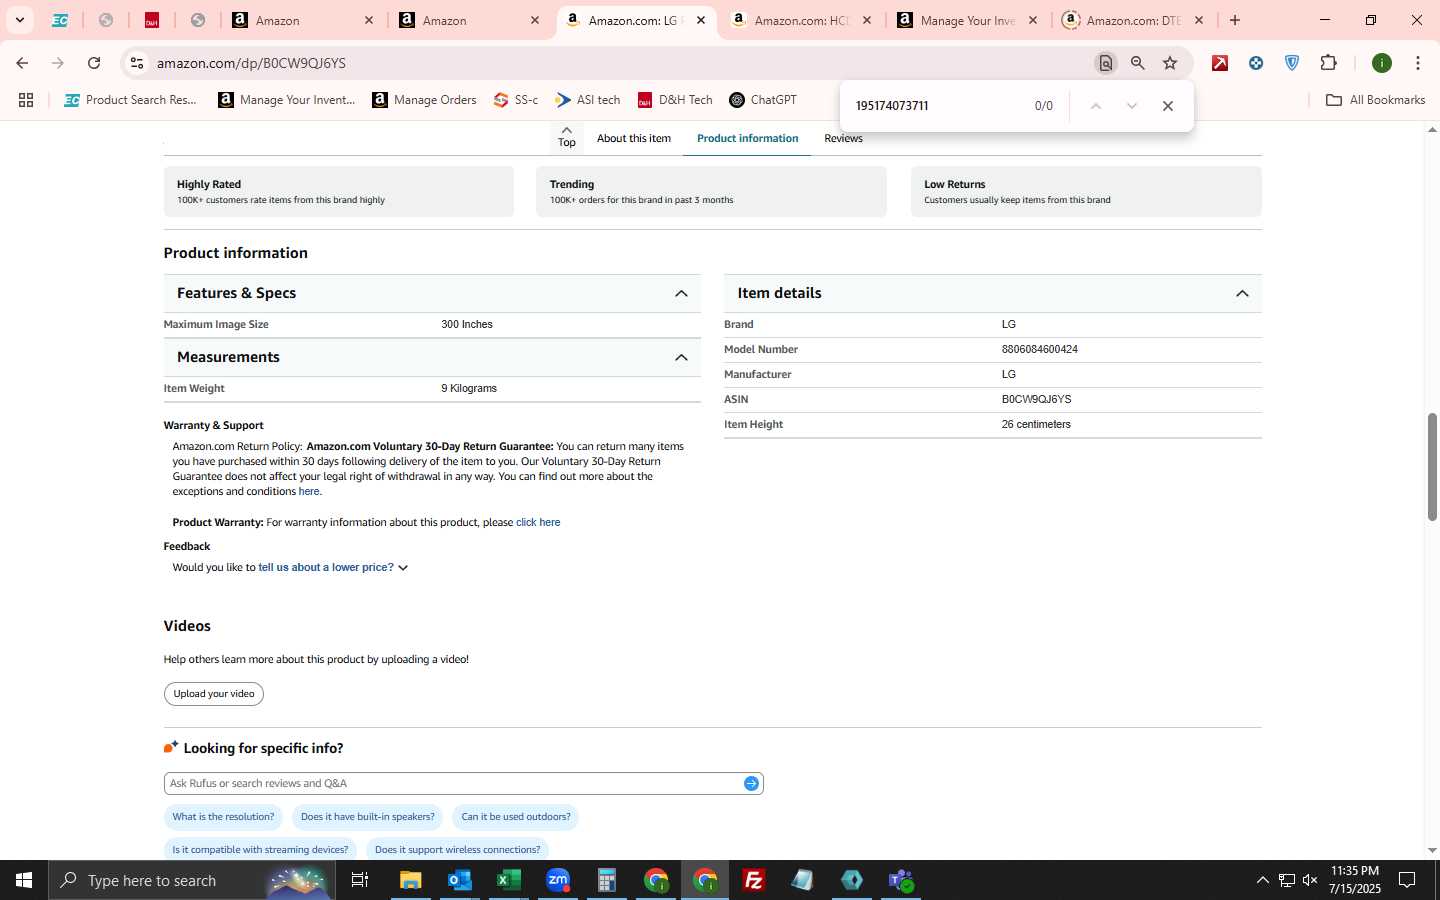Open All Bookmarks folder
The image size is (1440, 900).
[1375, 100]
